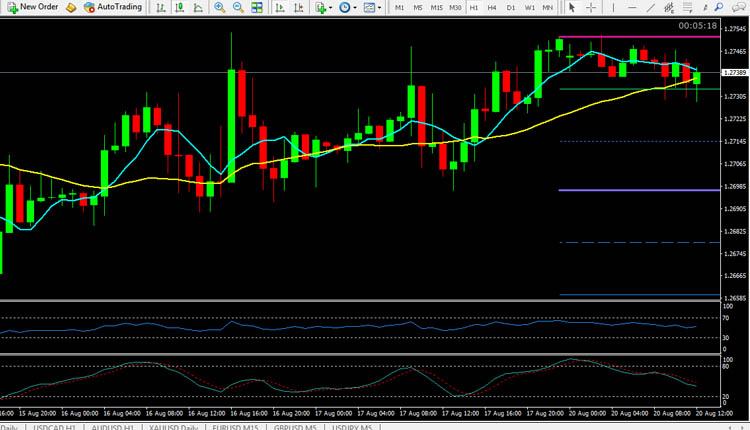Switch to candlestick chart display
Viewport: 750px width, 430px height.
click(179, 8)
